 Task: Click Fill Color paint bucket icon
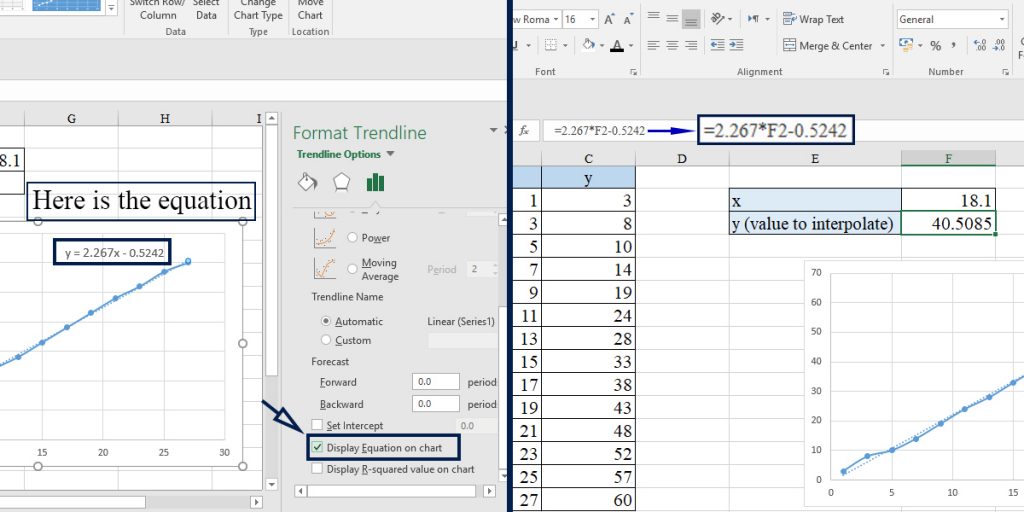588,45
